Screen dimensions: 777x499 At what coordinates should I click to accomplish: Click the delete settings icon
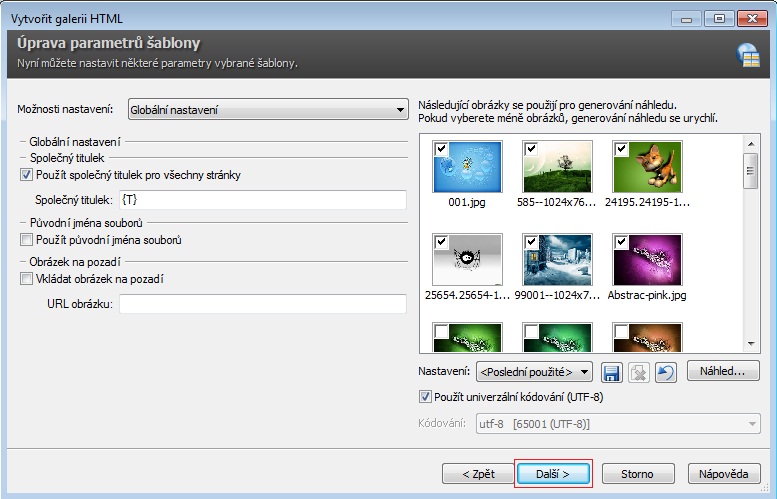[637, 372]
